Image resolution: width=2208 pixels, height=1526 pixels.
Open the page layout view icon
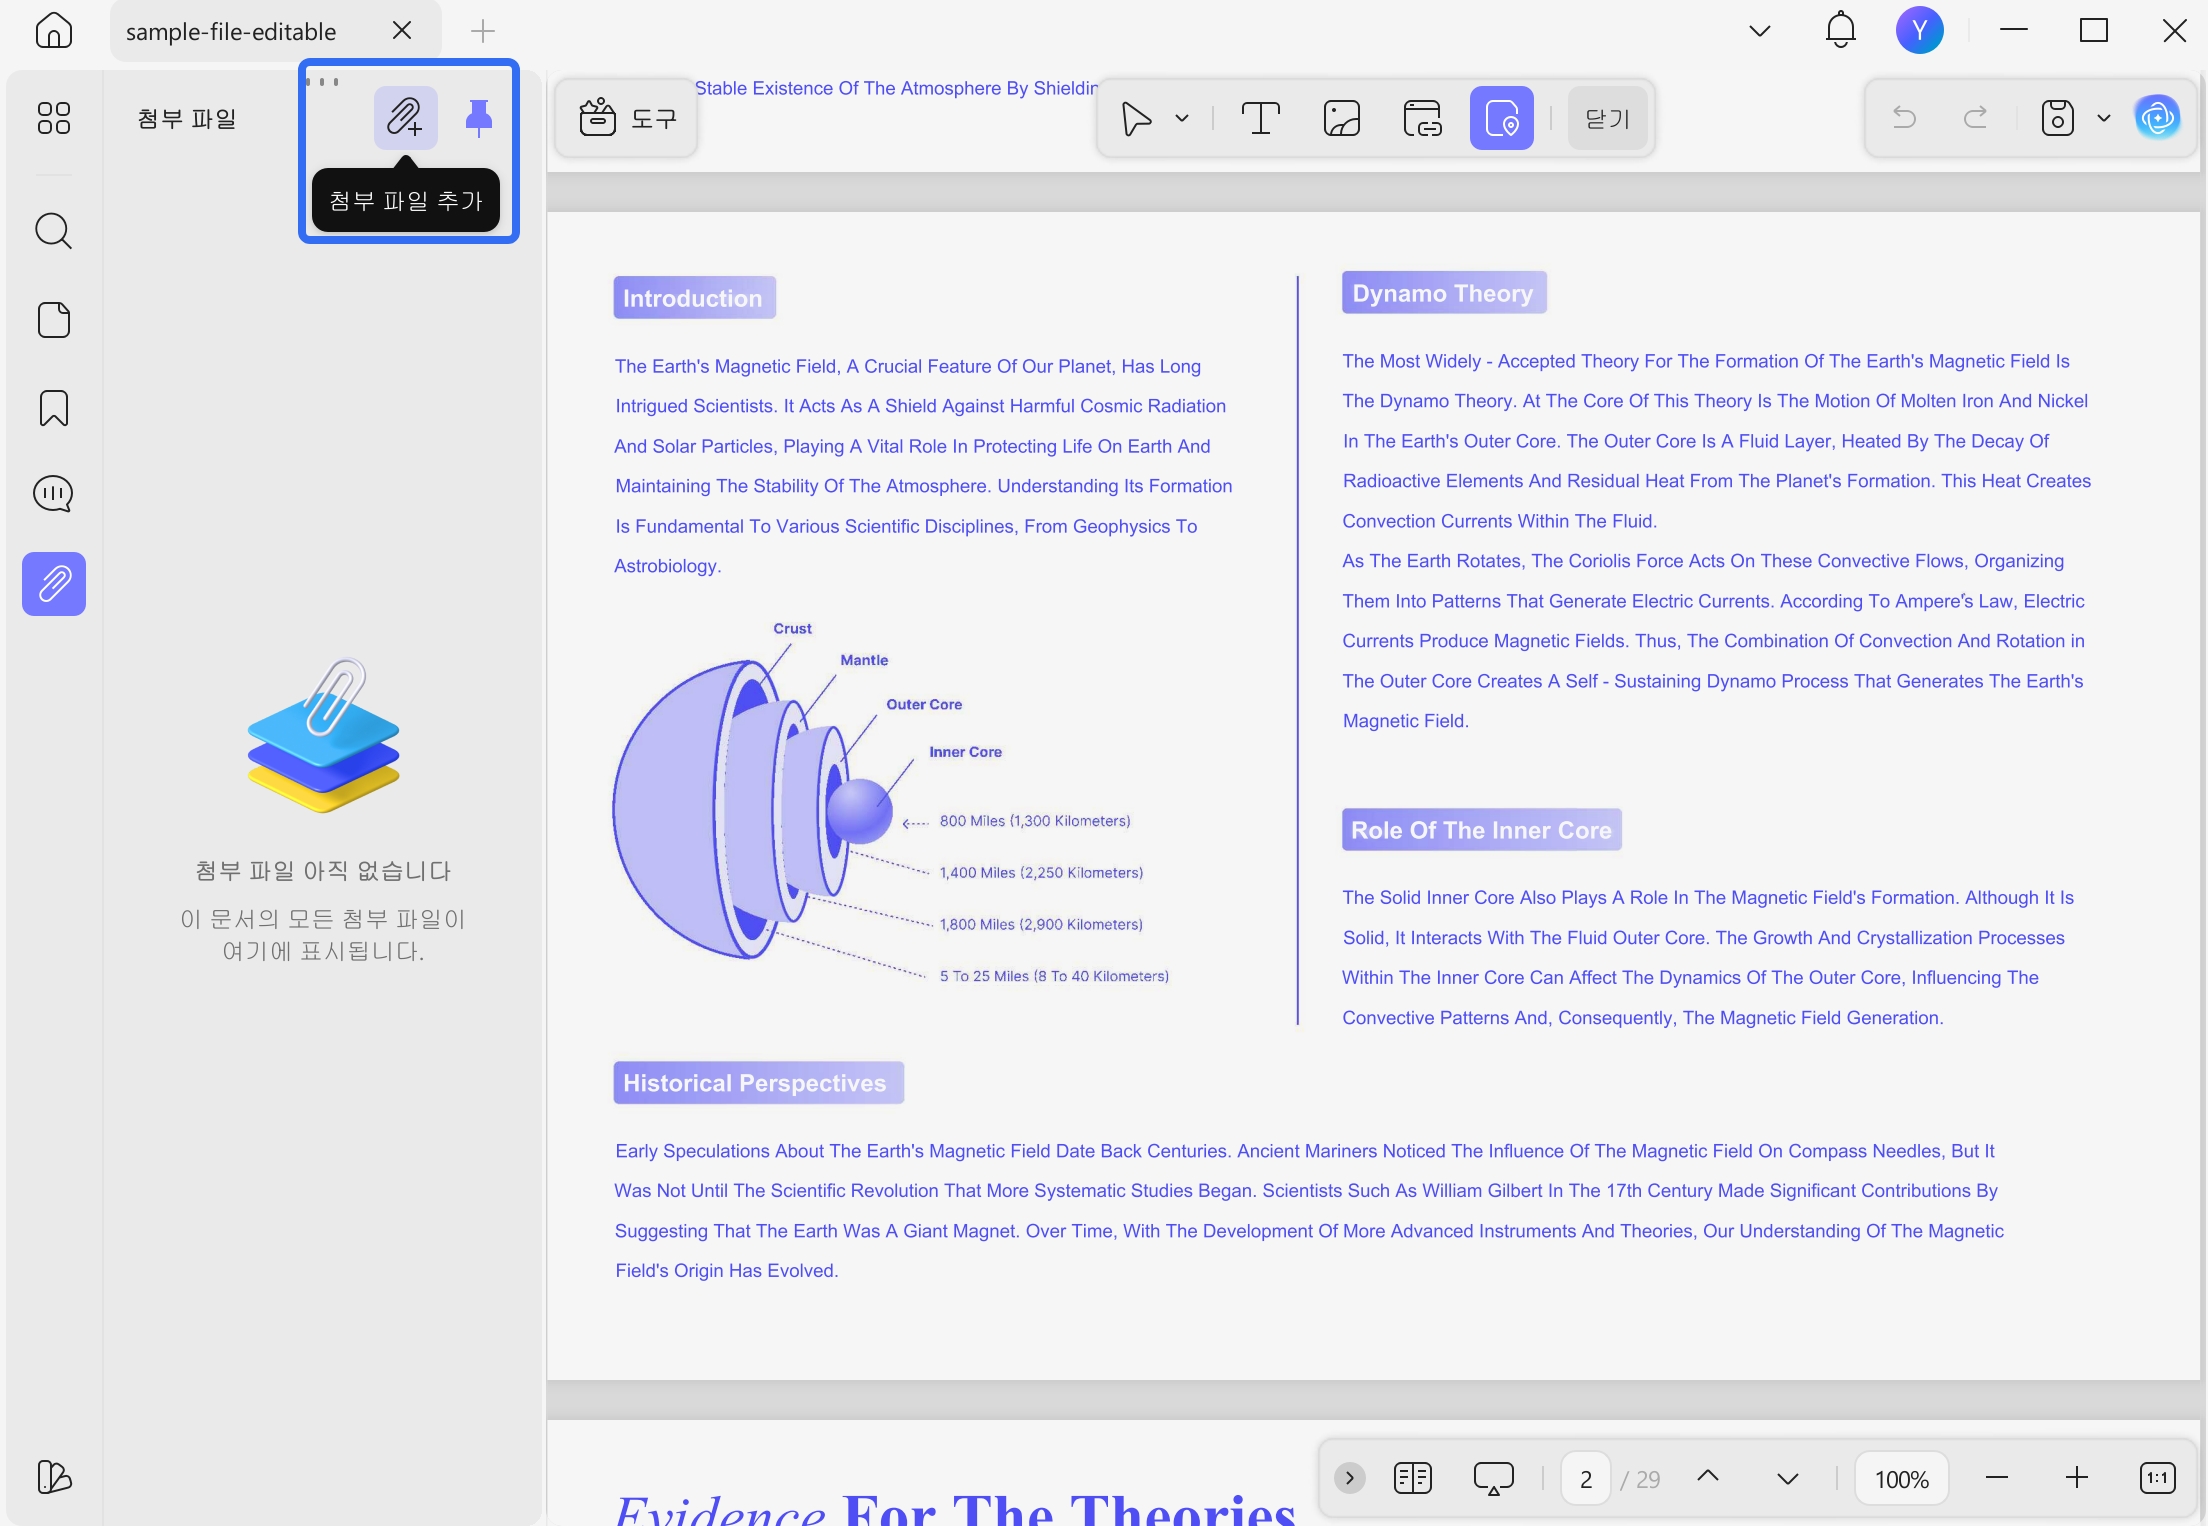coord(1413,1477)
